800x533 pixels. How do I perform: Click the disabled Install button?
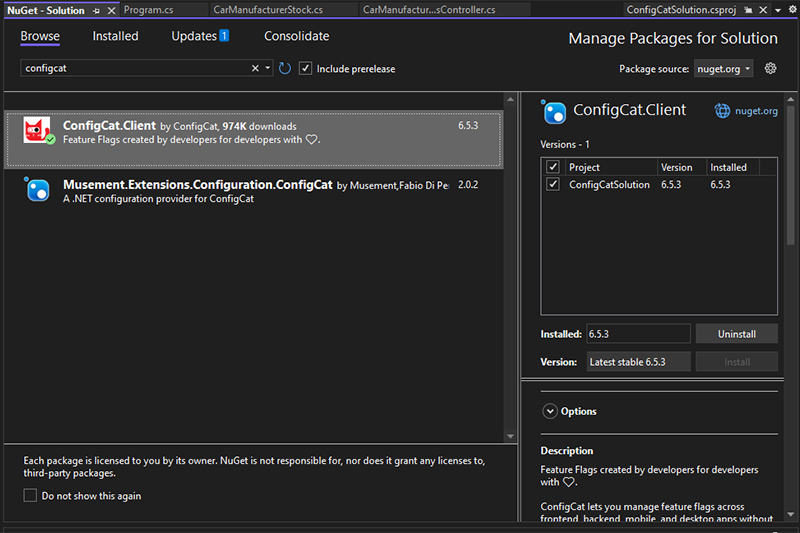click(737, 362)
